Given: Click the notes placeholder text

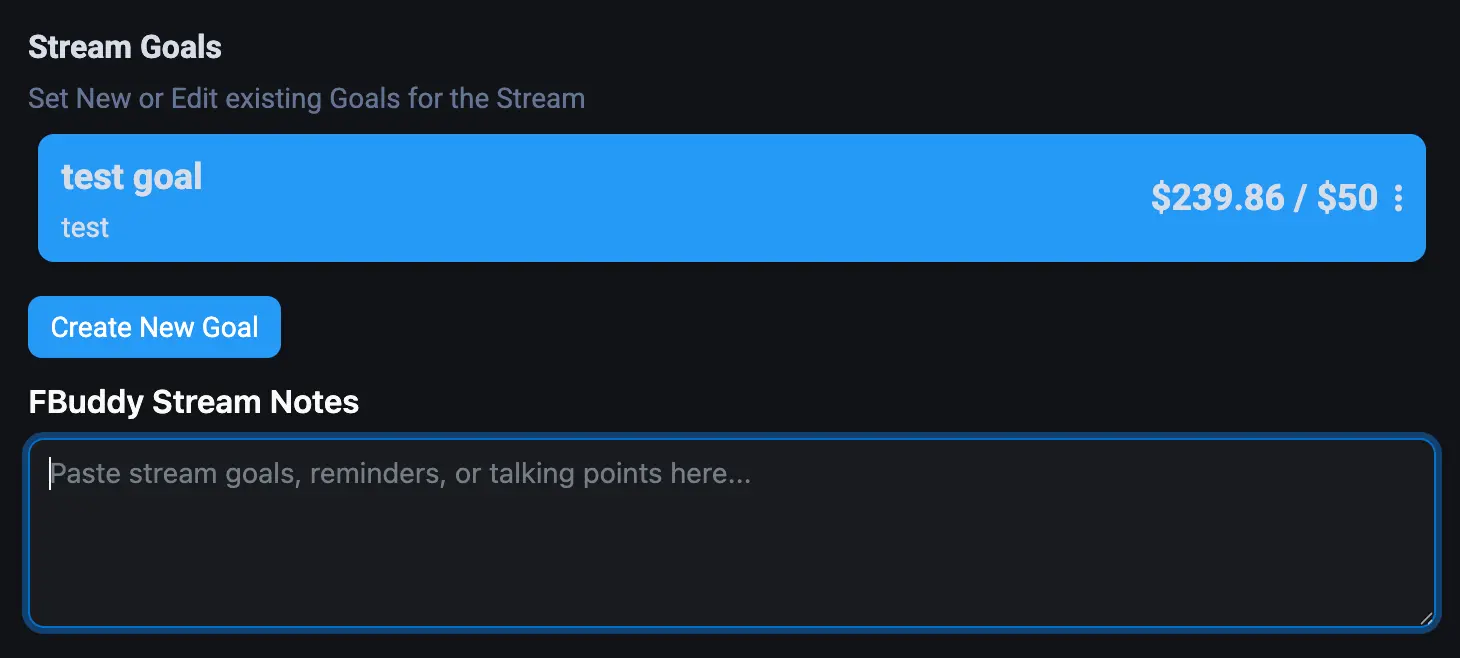Looking at the screenshot, I should (x=400, y=473).
